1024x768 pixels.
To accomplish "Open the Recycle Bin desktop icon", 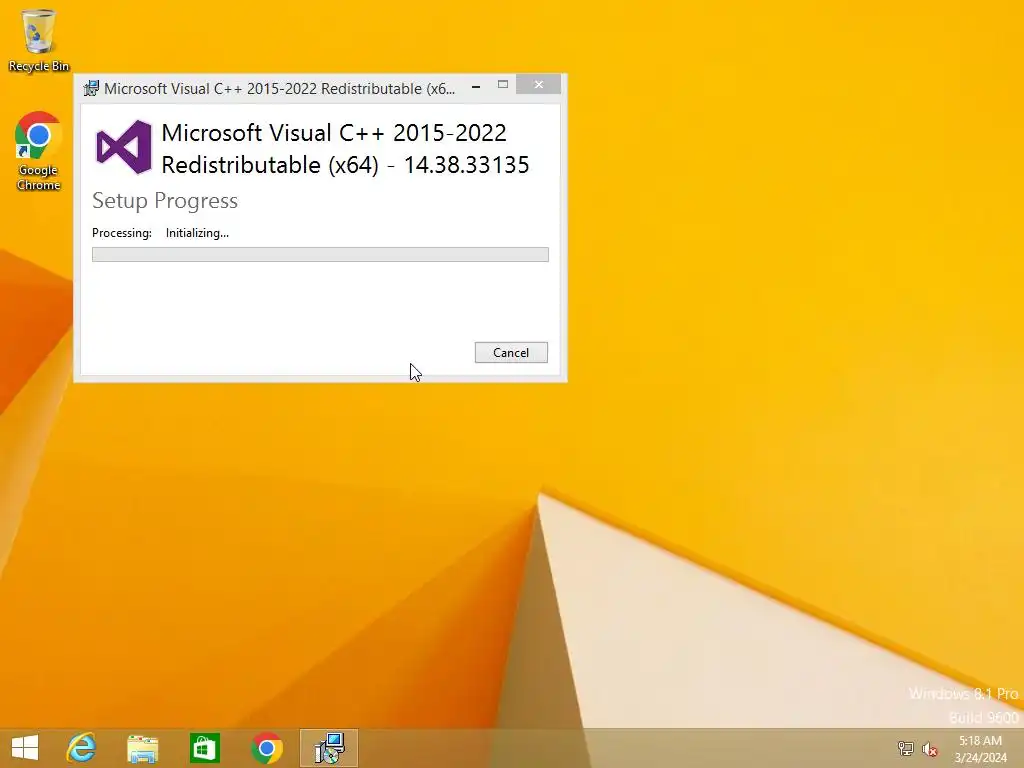I will tap(39, 40).
